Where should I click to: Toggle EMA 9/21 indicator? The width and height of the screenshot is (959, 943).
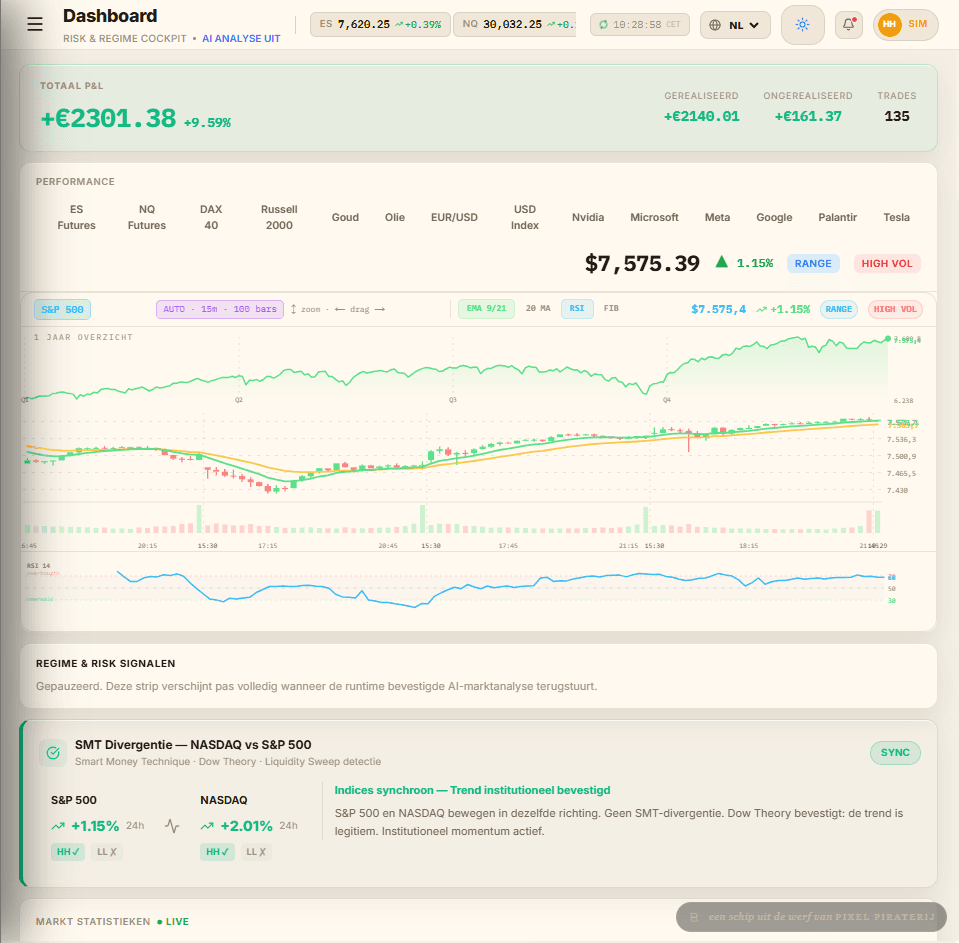(x=486, y=309)
